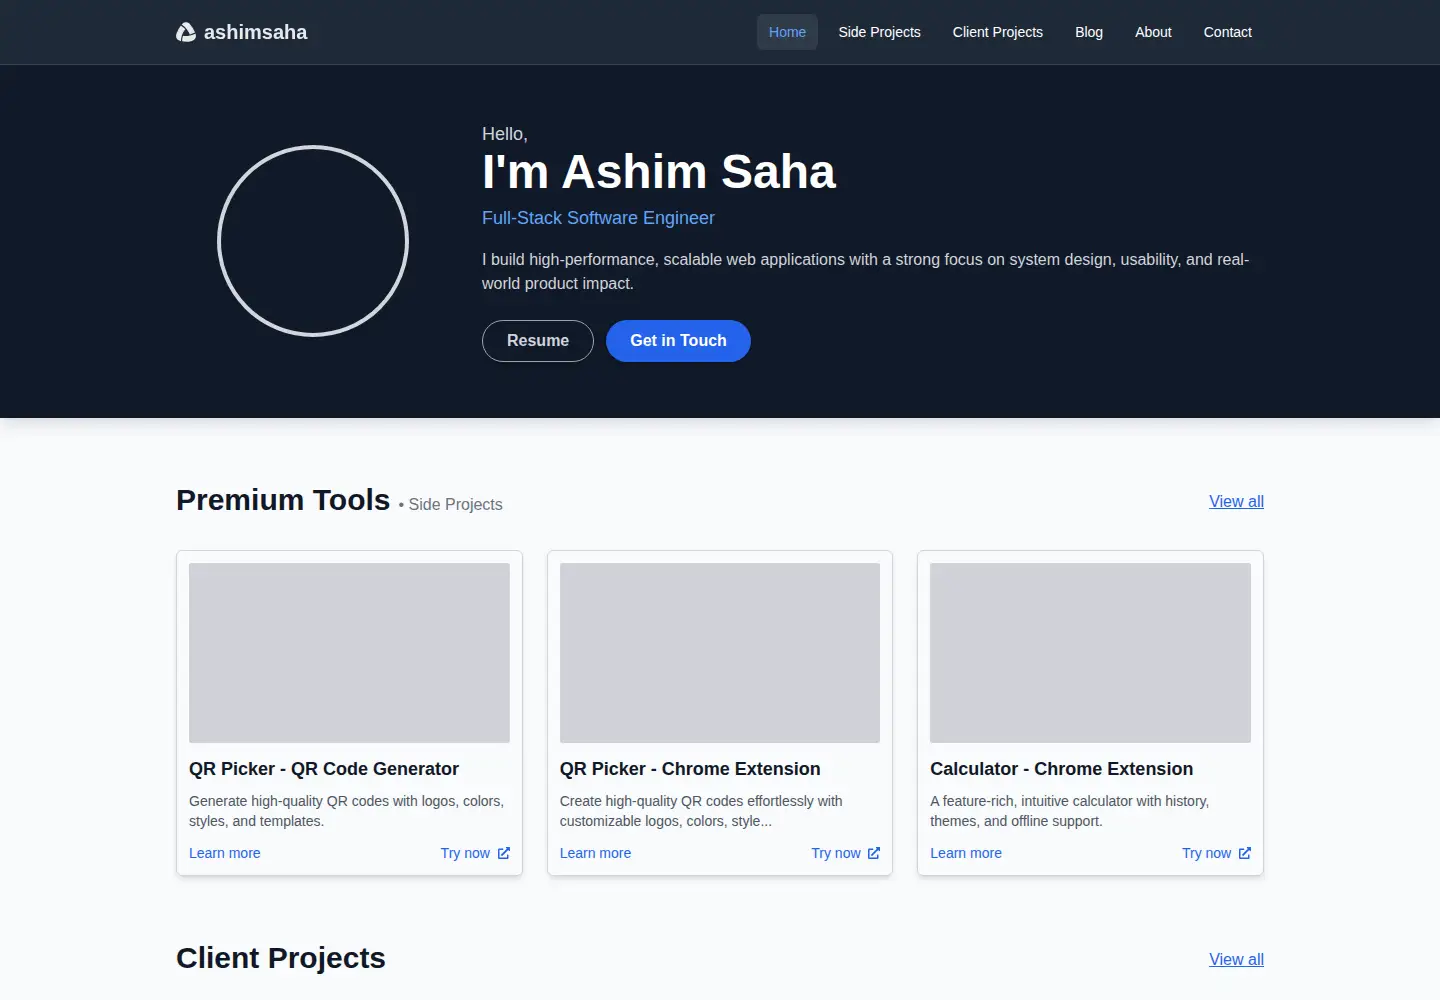Learn more about QR Code Generator
The width and height of the screenshot is (1440, 1000).
225,853
